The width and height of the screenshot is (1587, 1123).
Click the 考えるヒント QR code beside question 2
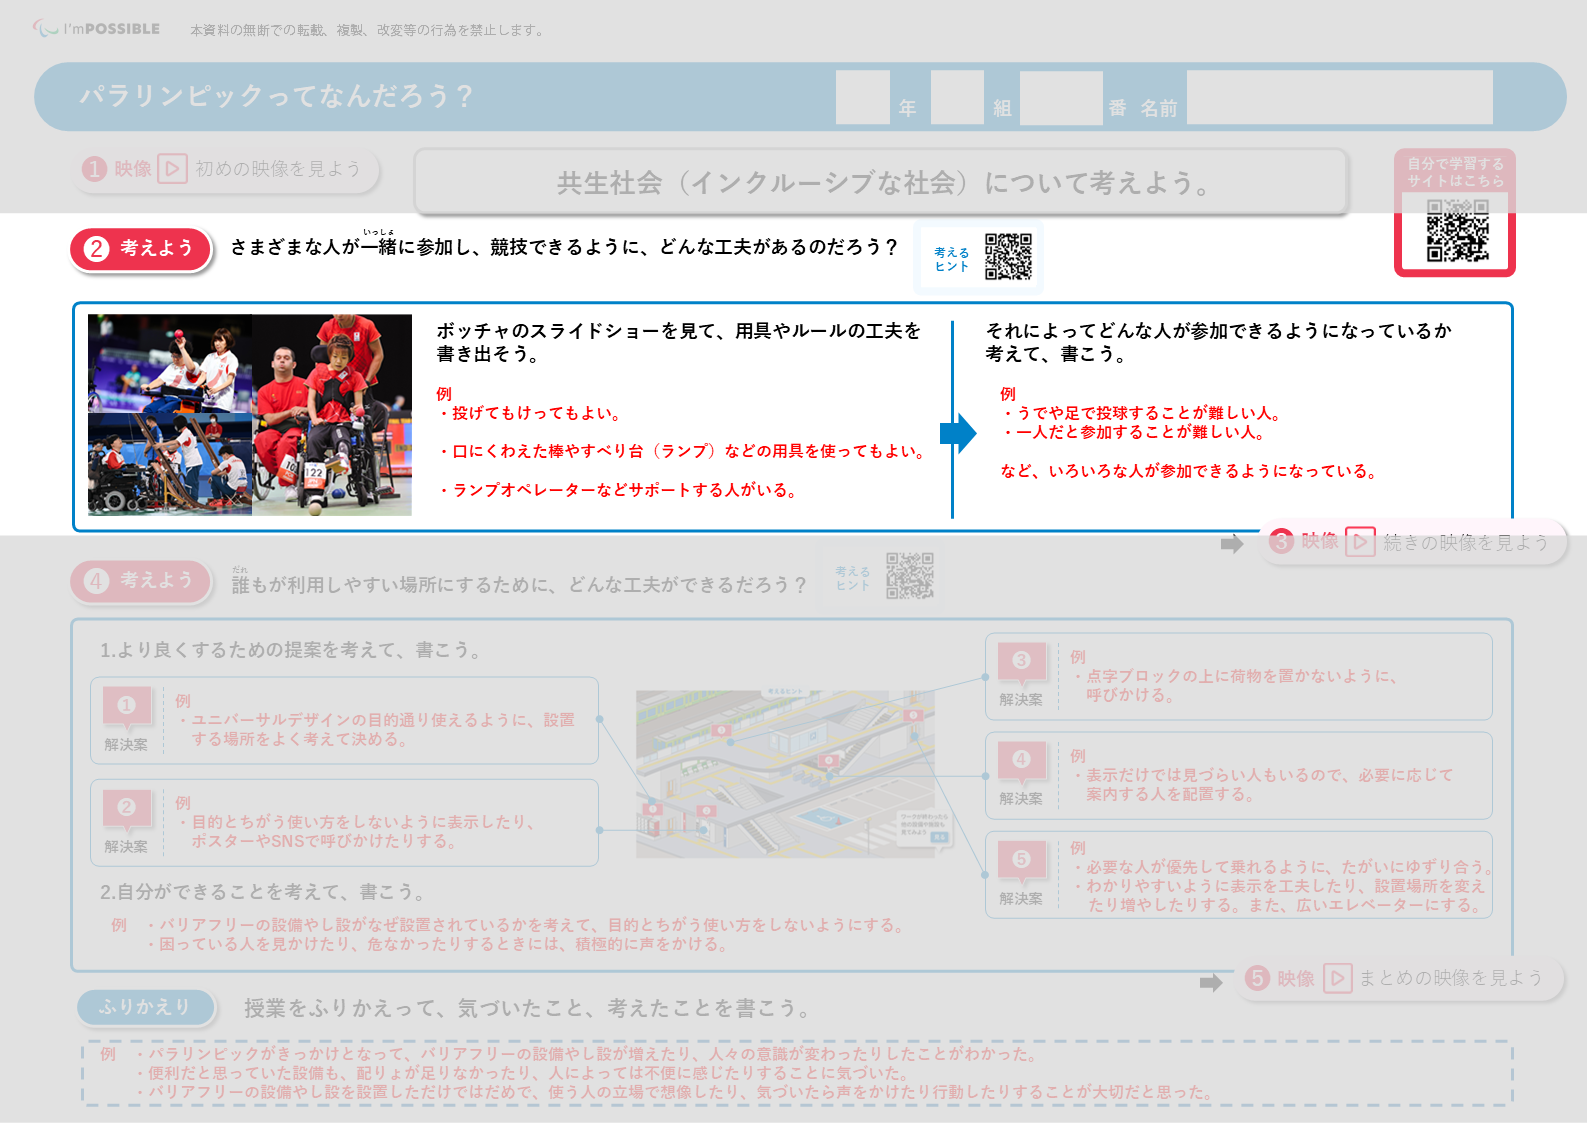point(1008,257)
